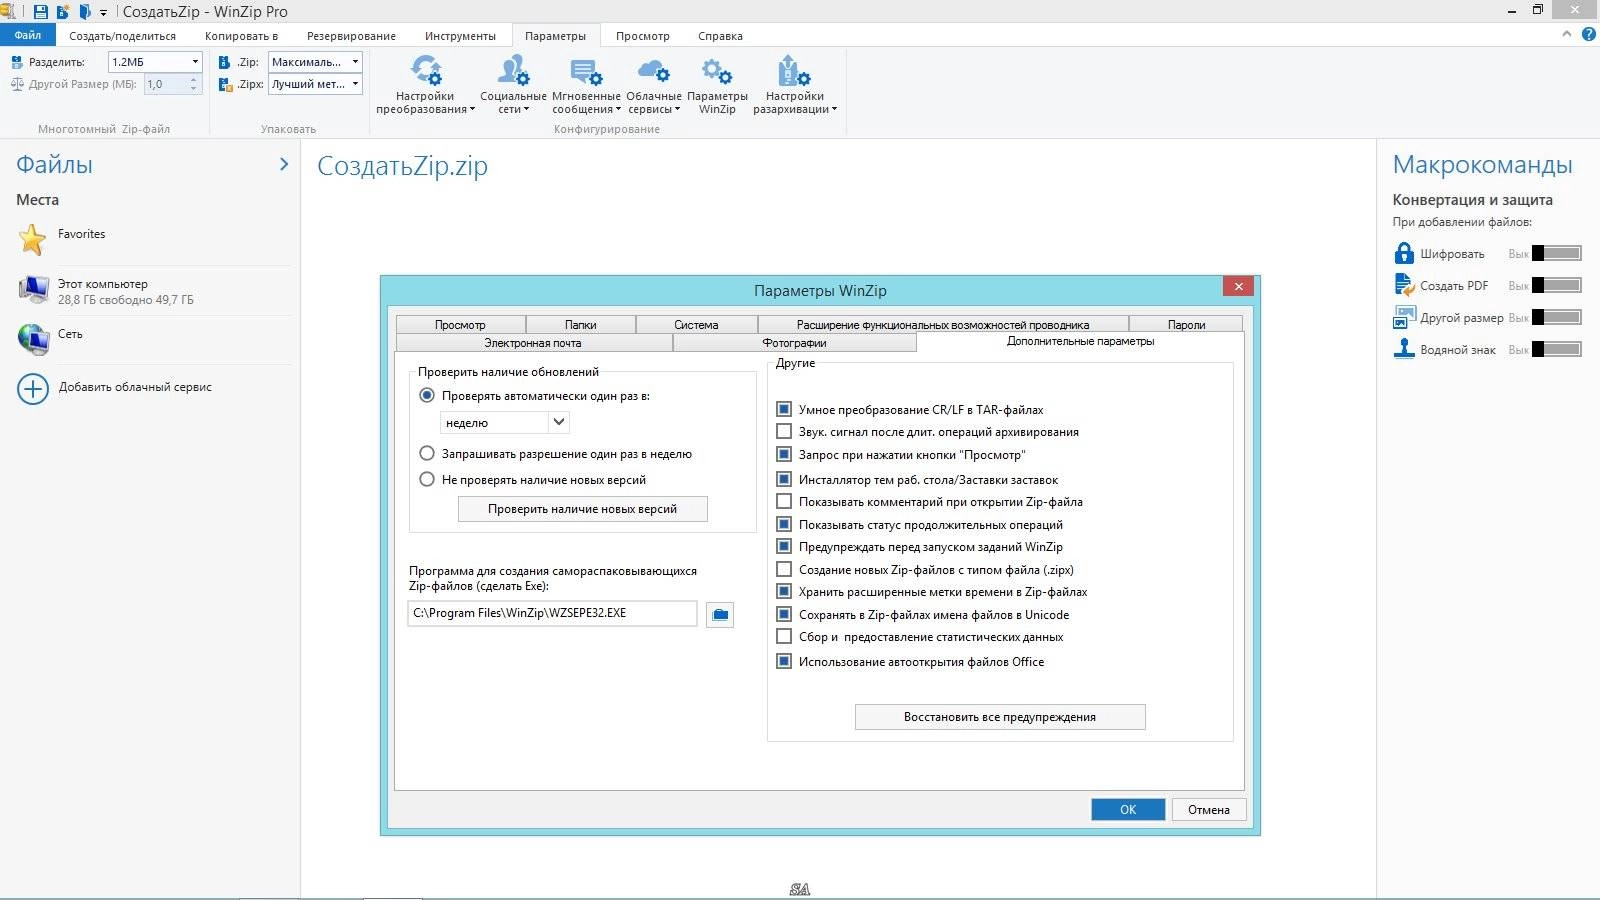
Task: Enable Сбор и предоставление статистических данных
Action: 784,636
